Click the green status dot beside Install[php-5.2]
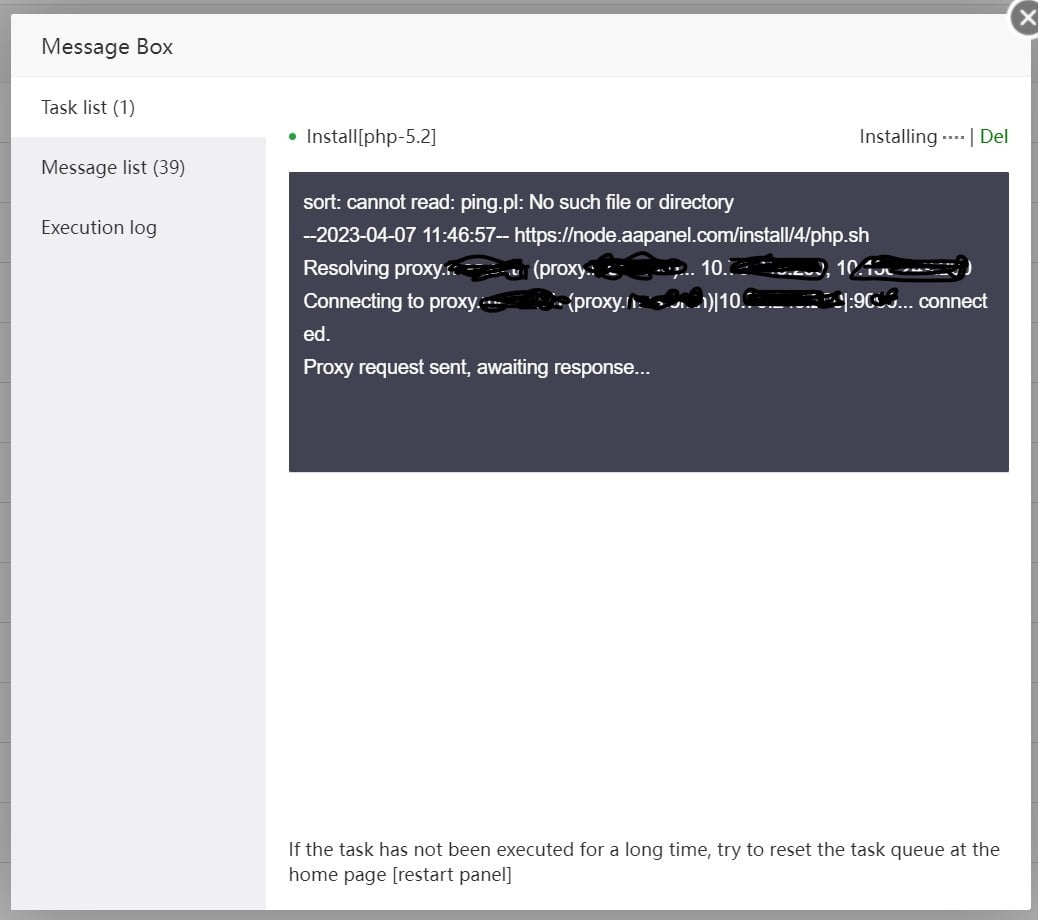1038x920 pixels. click(x=292, y=137)
